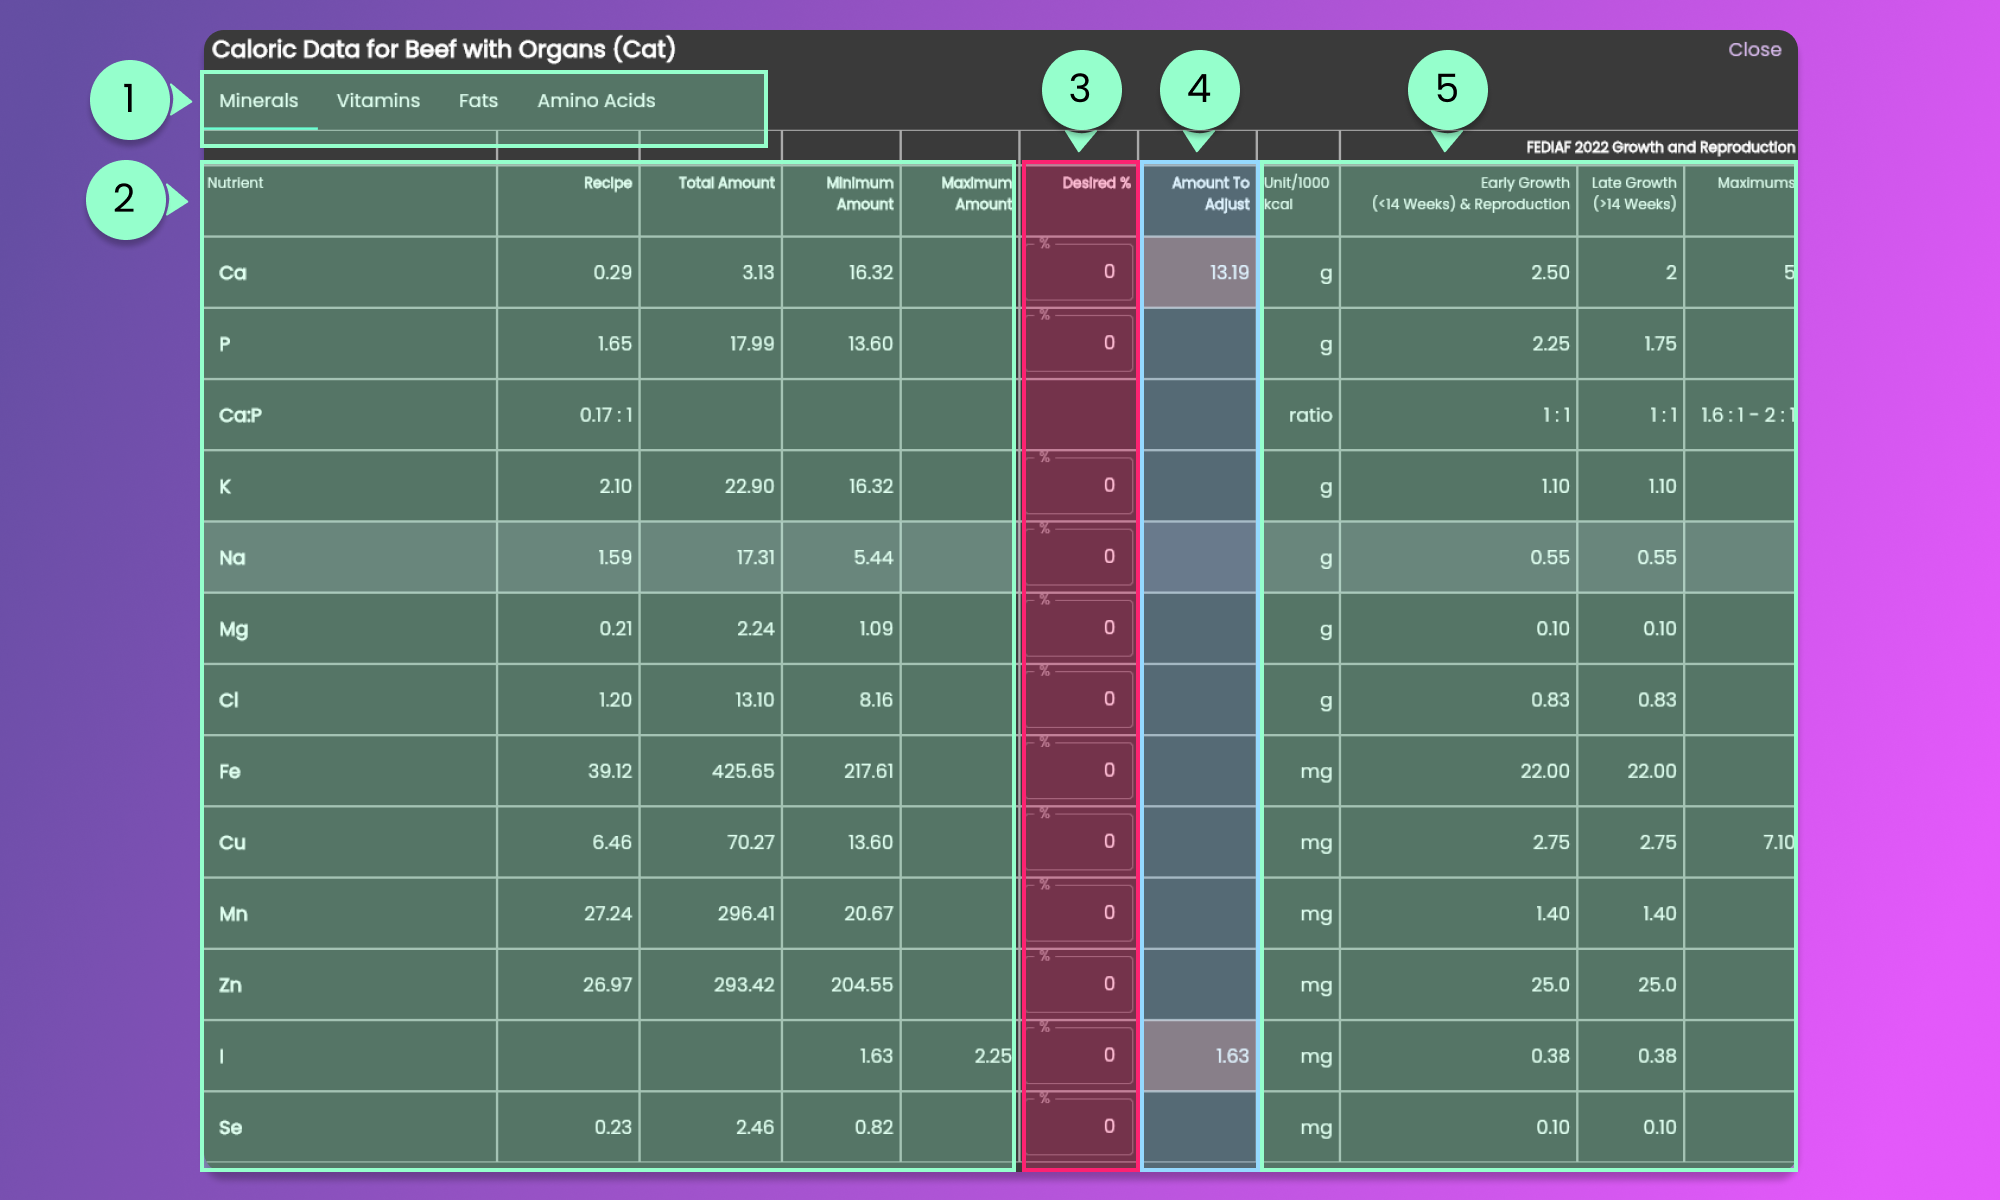Click the Desired % field for Na
Viewport: 2000px width, 1200px height.
[x=1080, y=557]
